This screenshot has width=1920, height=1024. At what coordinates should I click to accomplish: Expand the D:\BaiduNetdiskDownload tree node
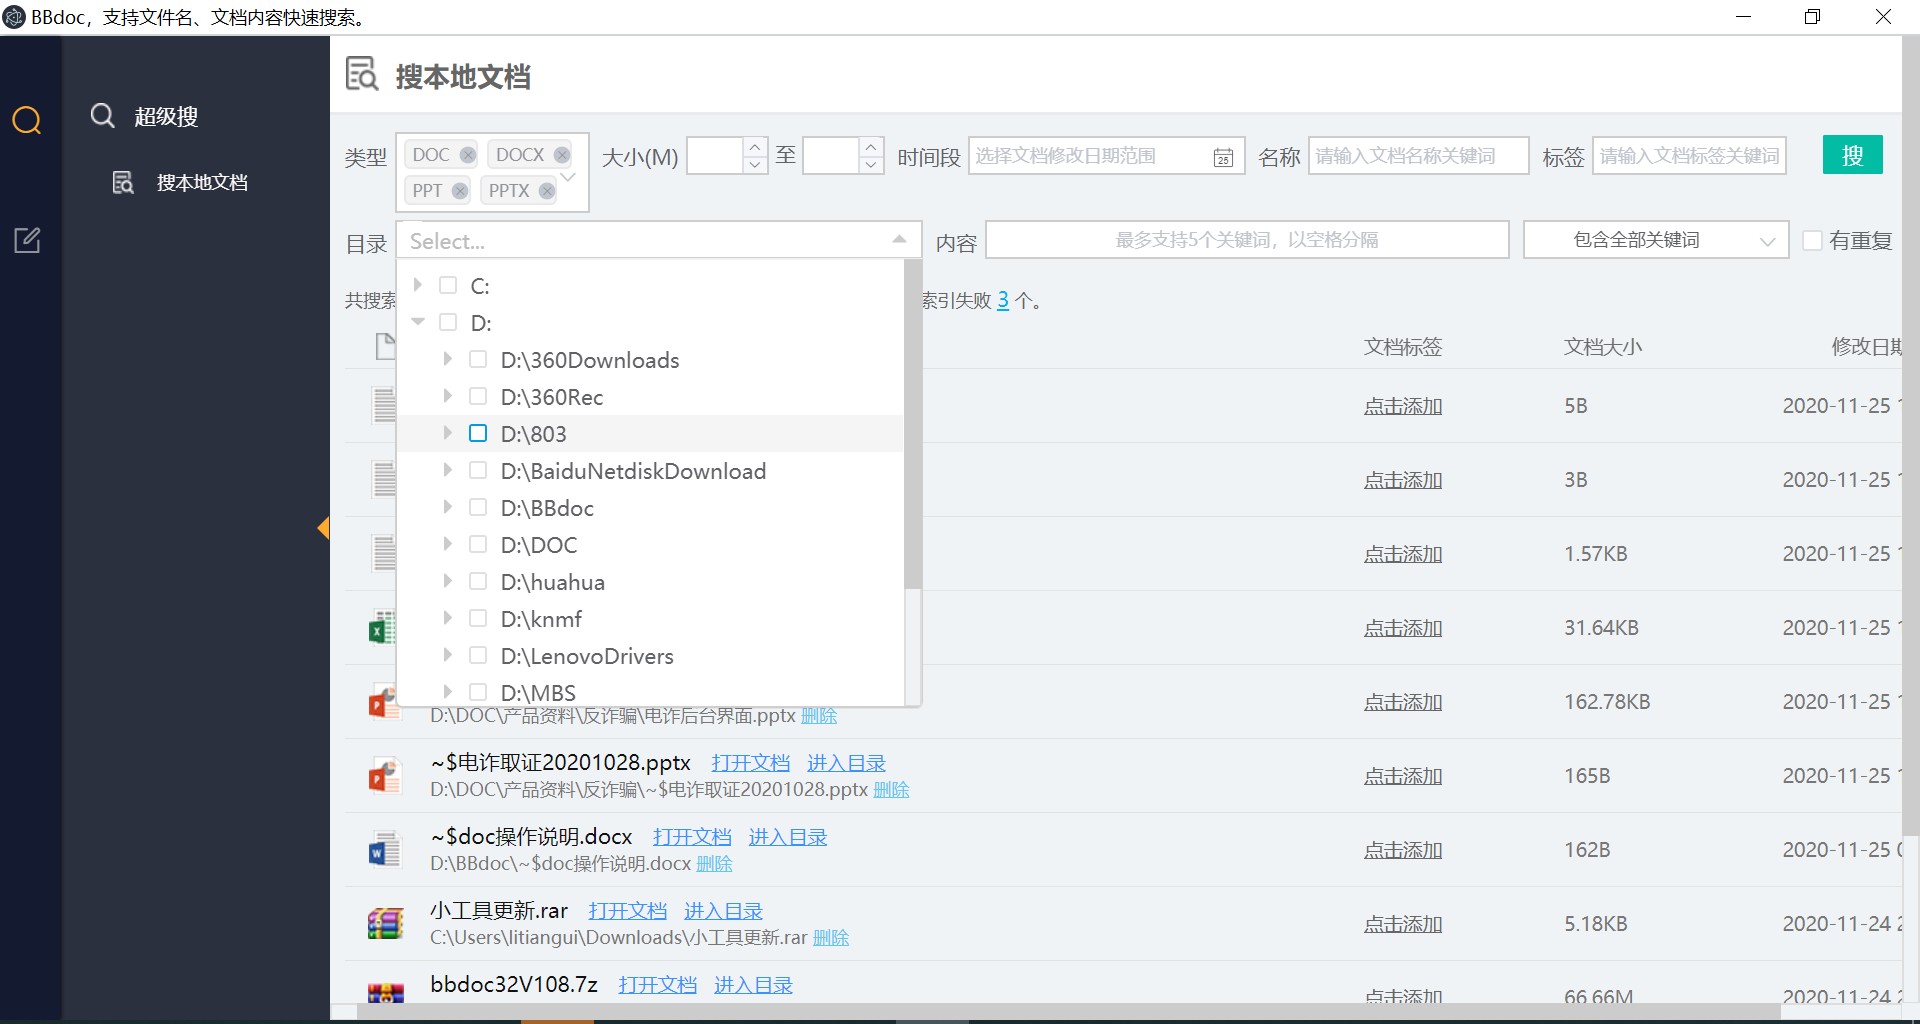pyautogui.click(x=447, y=470)
